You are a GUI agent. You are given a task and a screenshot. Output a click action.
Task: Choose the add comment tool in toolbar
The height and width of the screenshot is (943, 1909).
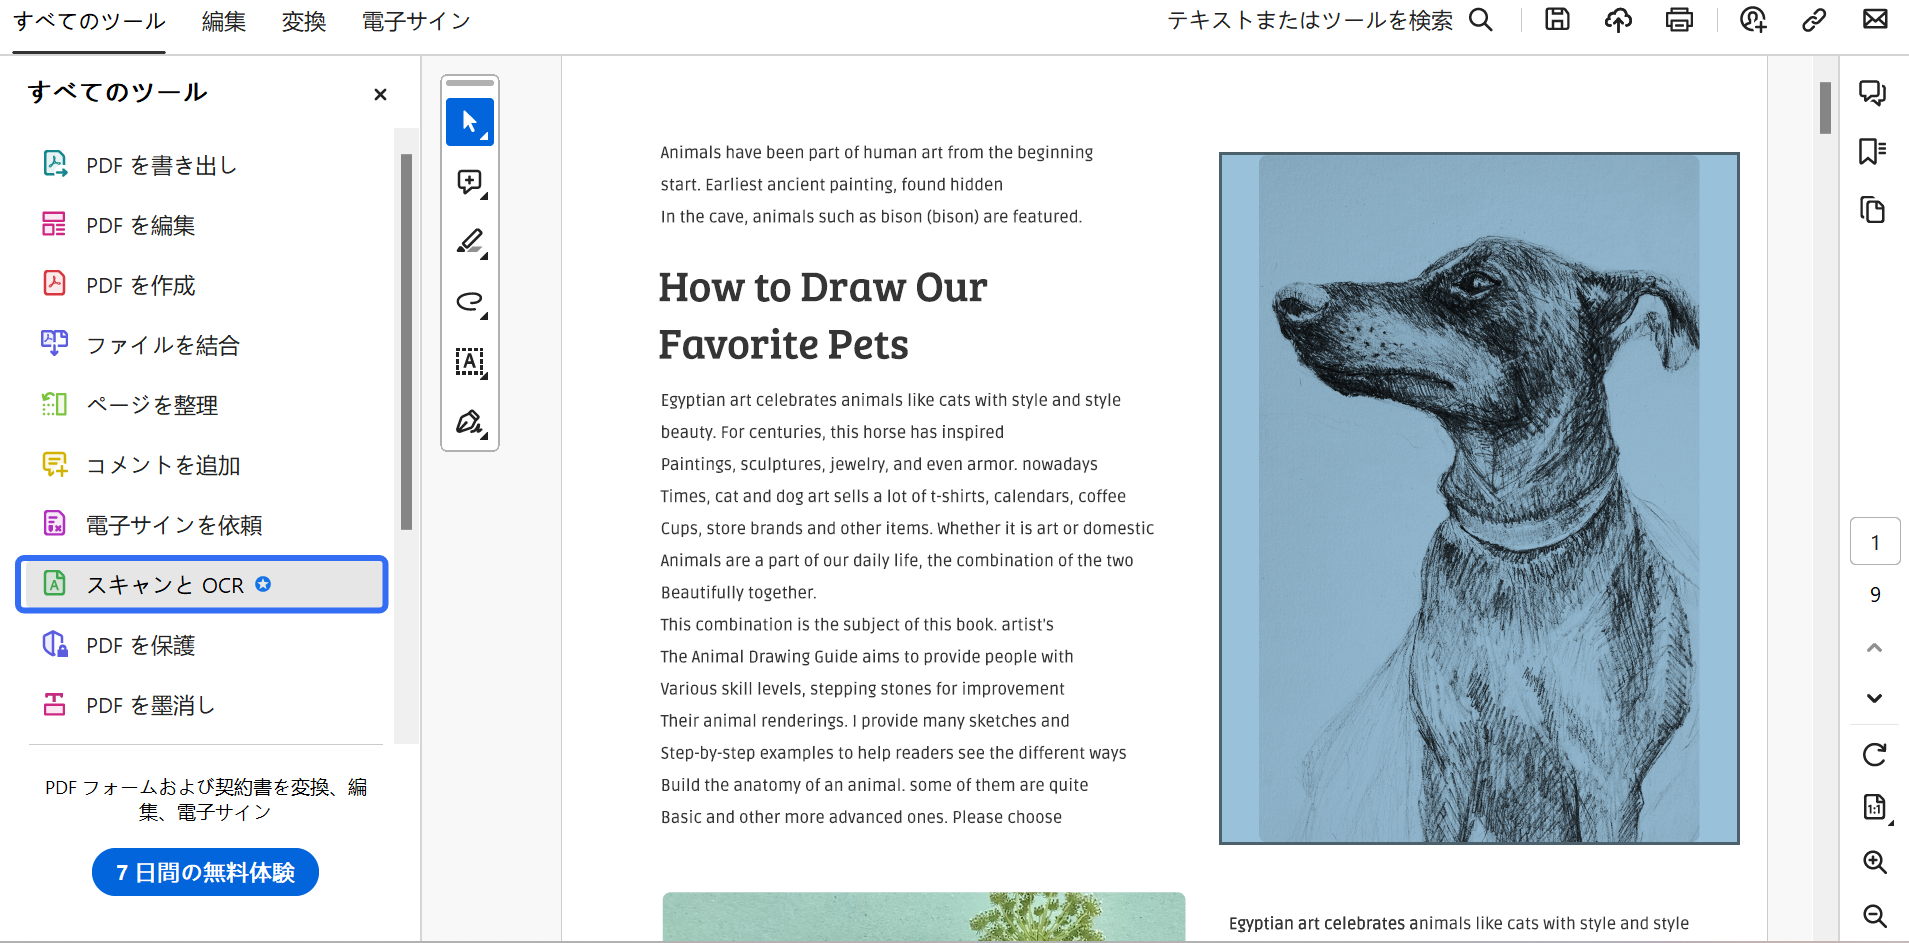click(469, 182)
